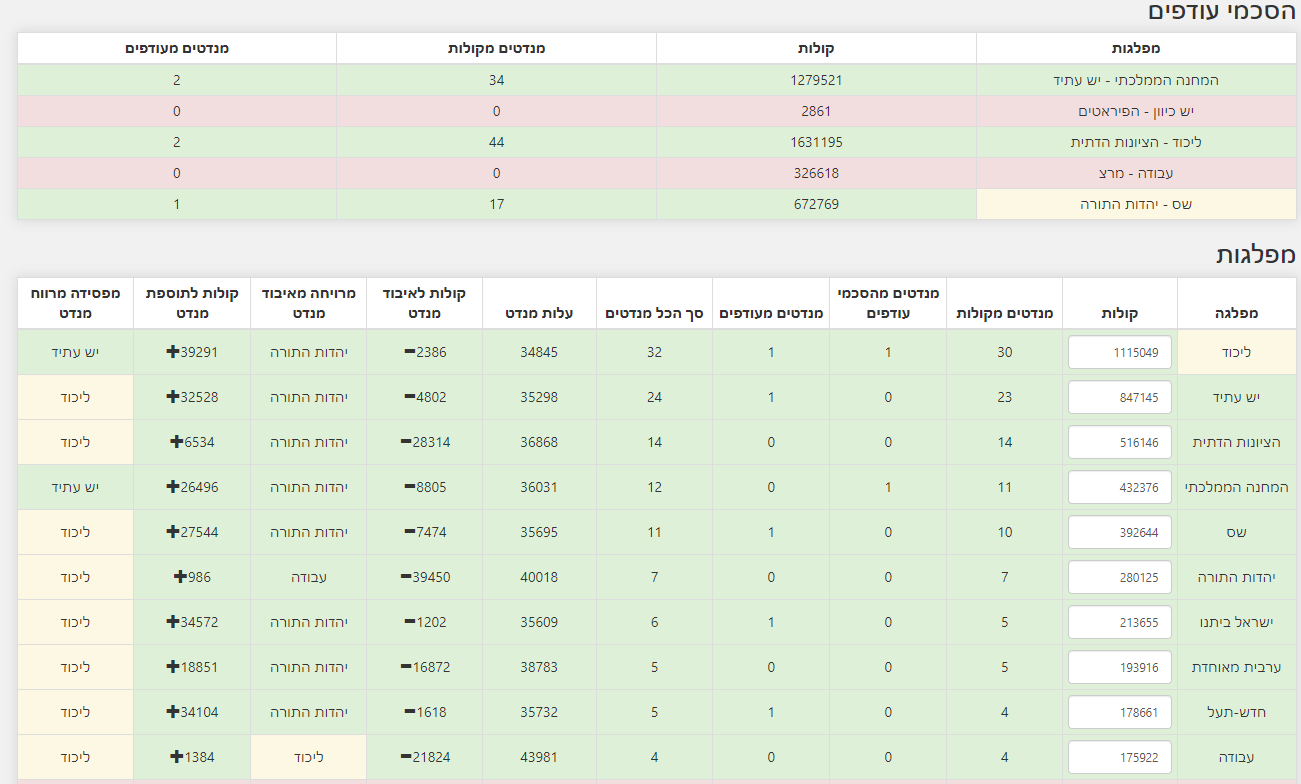Click the minus value 39450 cell
Screen dimensions: 1301x784
pos(425,577)
